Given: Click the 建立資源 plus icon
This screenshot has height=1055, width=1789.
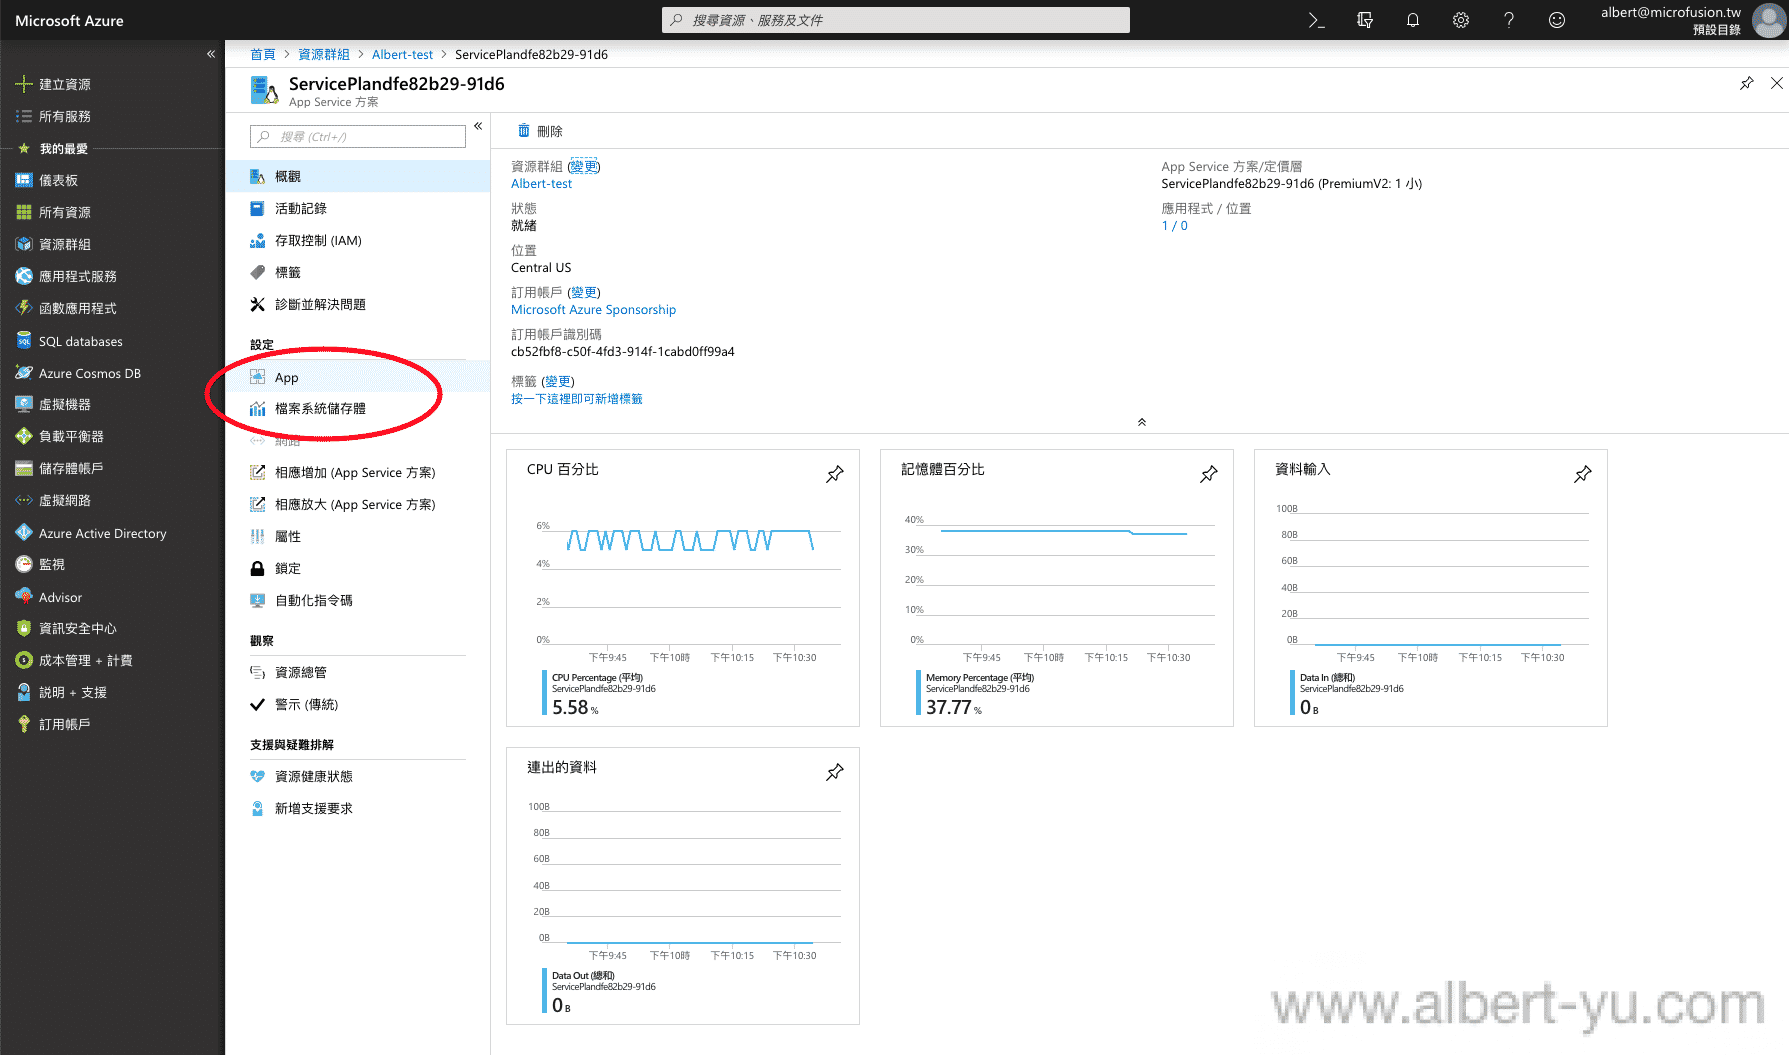Looking at the screenshot, I should click(x=24, y=84).
